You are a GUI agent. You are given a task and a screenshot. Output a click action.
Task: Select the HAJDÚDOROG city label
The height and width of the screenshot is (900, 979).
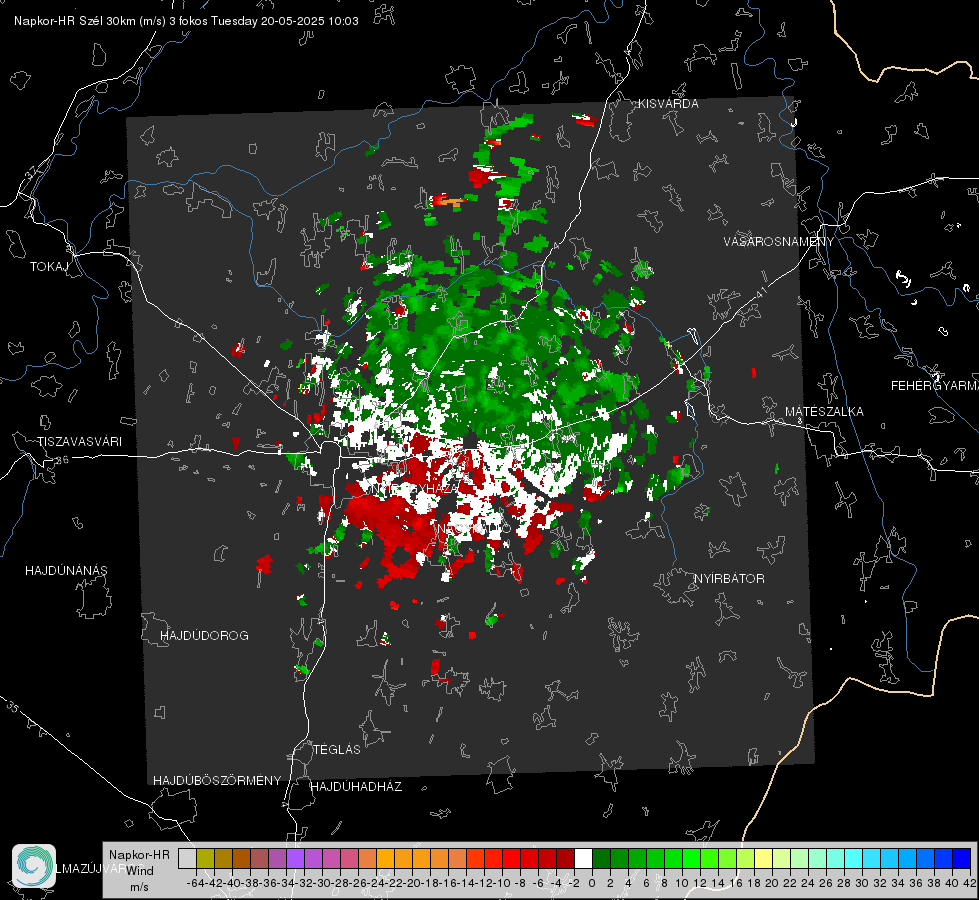[x=204, y=635]
